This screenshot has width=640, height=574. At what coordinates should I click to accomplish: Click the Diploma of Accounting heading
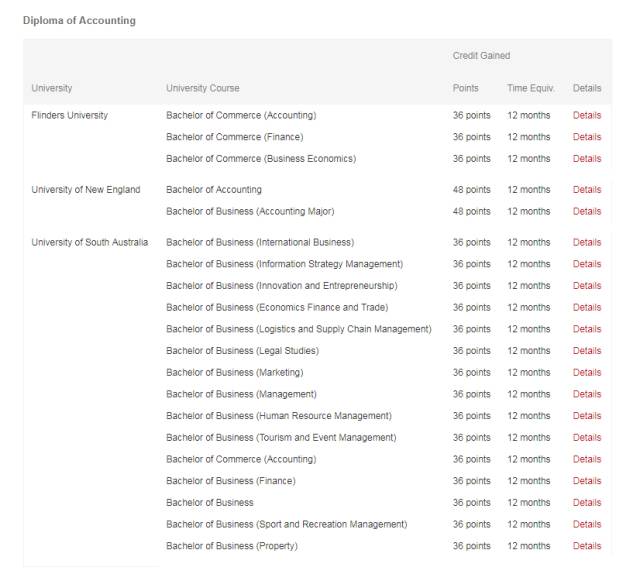[79, 20]
